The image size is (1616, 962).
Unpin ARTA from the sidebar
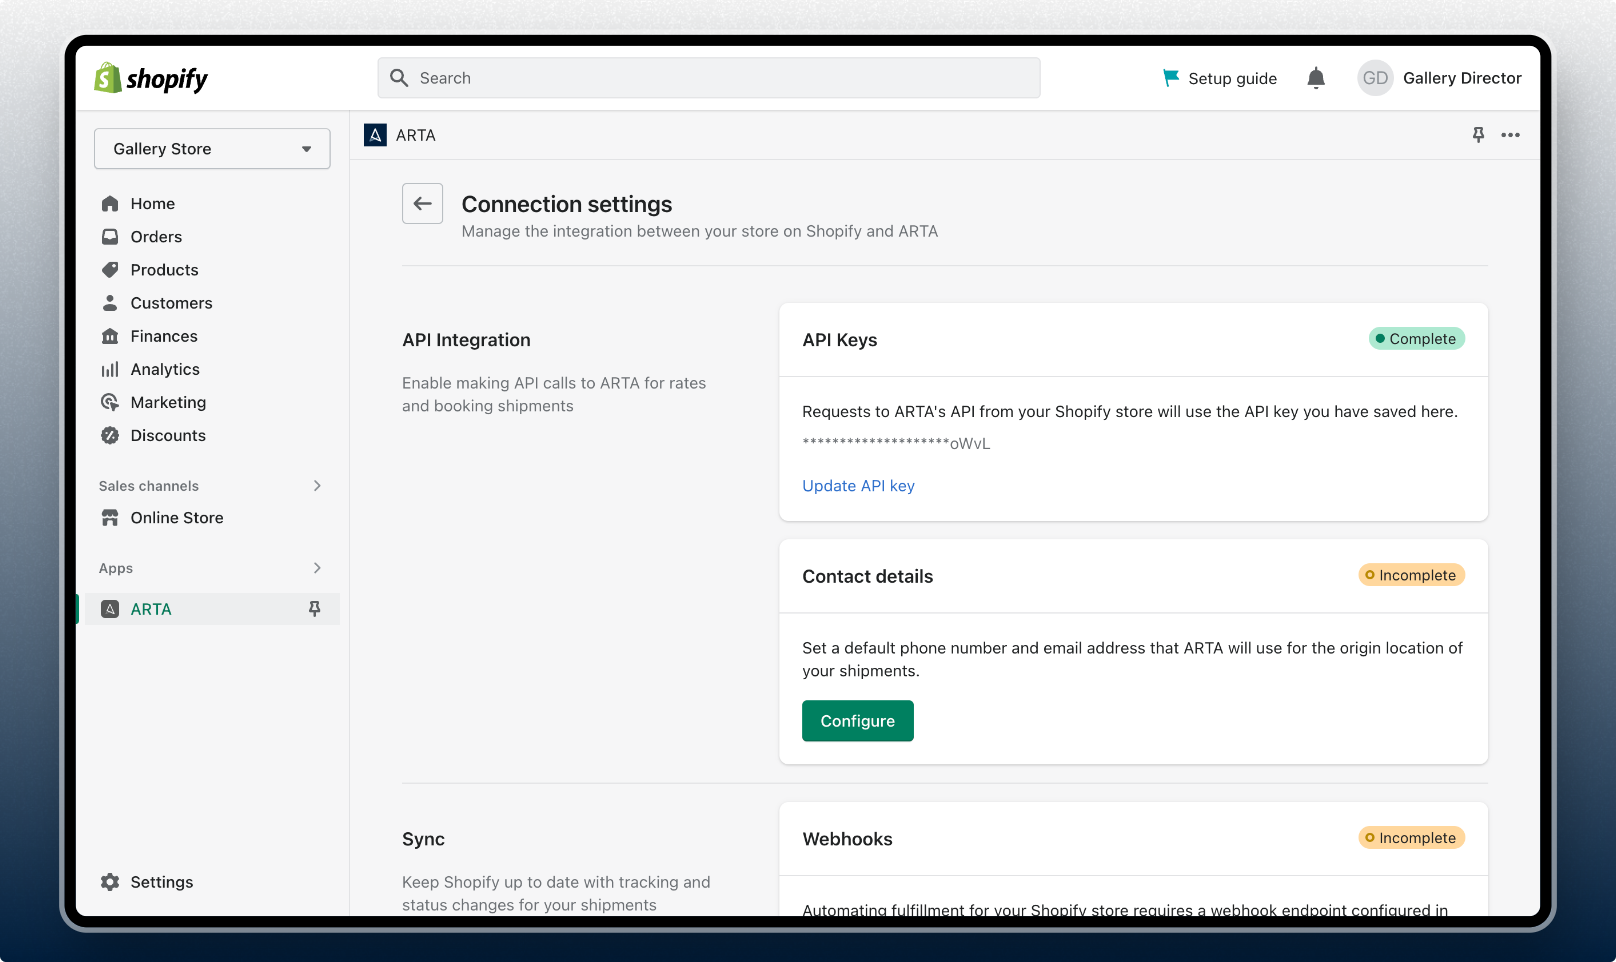[x=314, y=608]
